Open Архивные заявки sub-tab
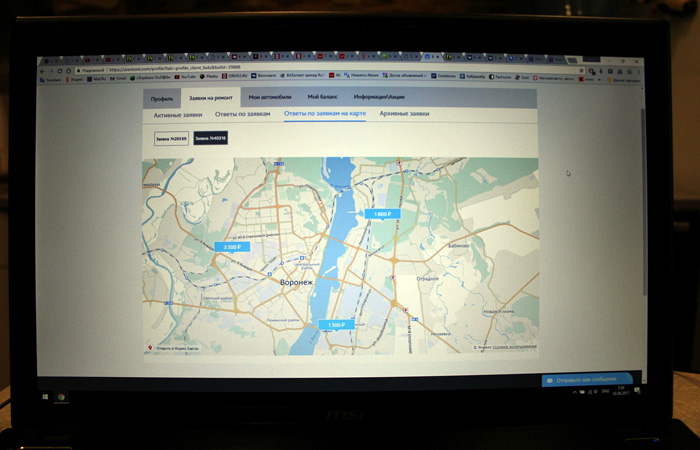 pos(404,114)
